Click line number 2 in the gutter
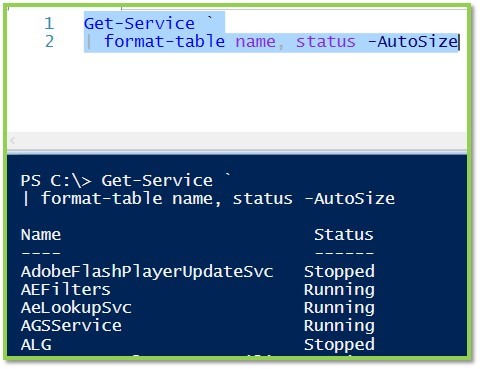The image size is (480, 369). tap(49, 42)
